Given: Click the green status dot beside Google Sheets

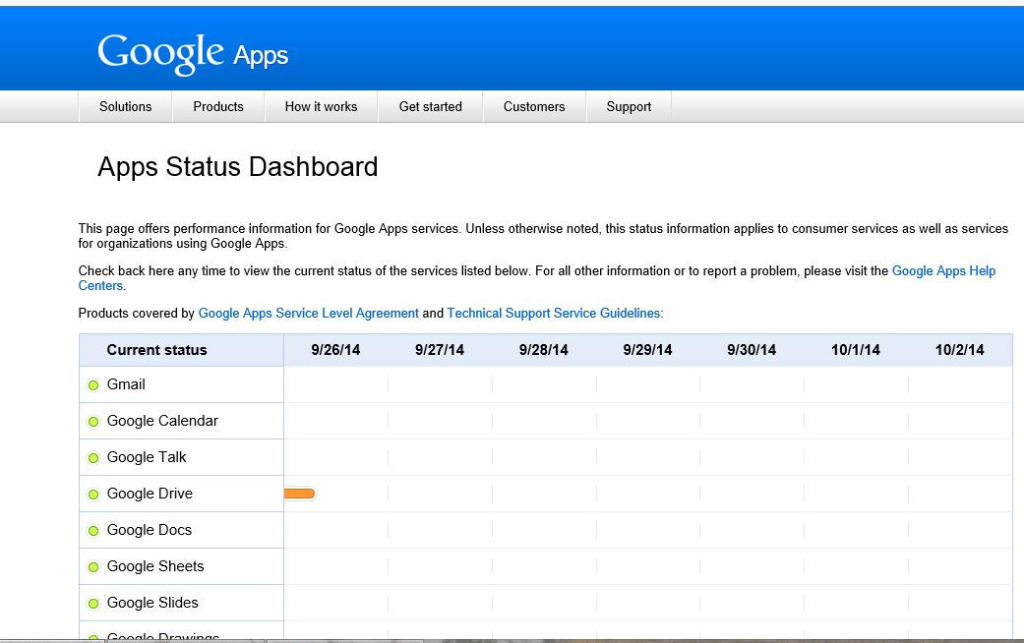Looking at the screenshot, I should (x=93, y=567).
